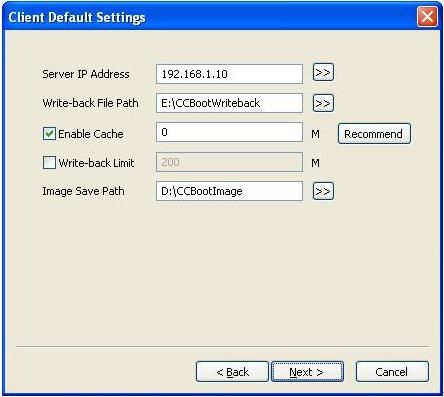Click the >> button beside Server IP Address
Image resolution: width=444 pixels, height=397 pixels.
(x=323, y=72)
